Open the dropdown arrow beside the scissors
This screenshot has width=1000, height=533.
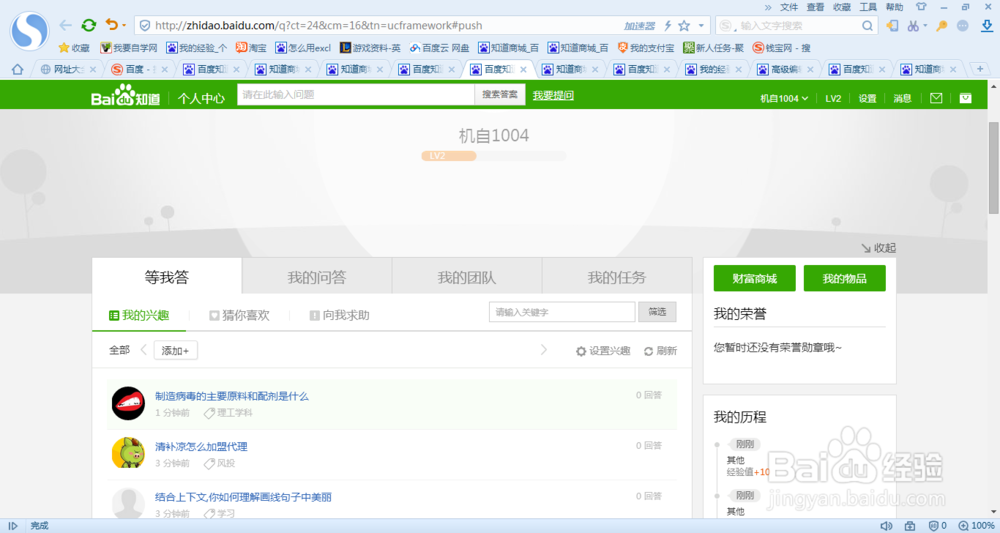[925, 26]
